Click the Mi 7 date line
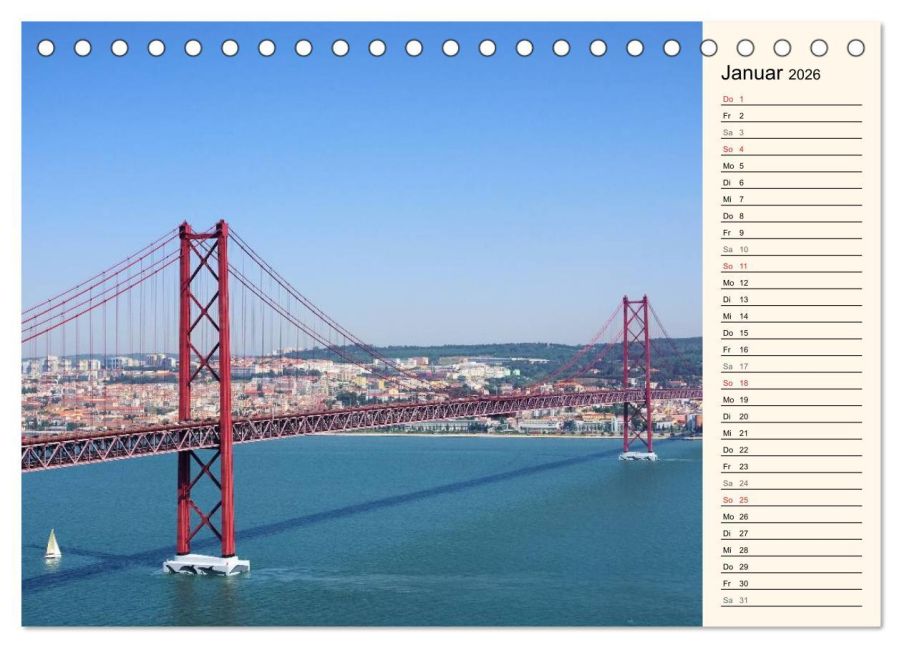This screenshot has width=902, height=648. (x=792, y=199)
